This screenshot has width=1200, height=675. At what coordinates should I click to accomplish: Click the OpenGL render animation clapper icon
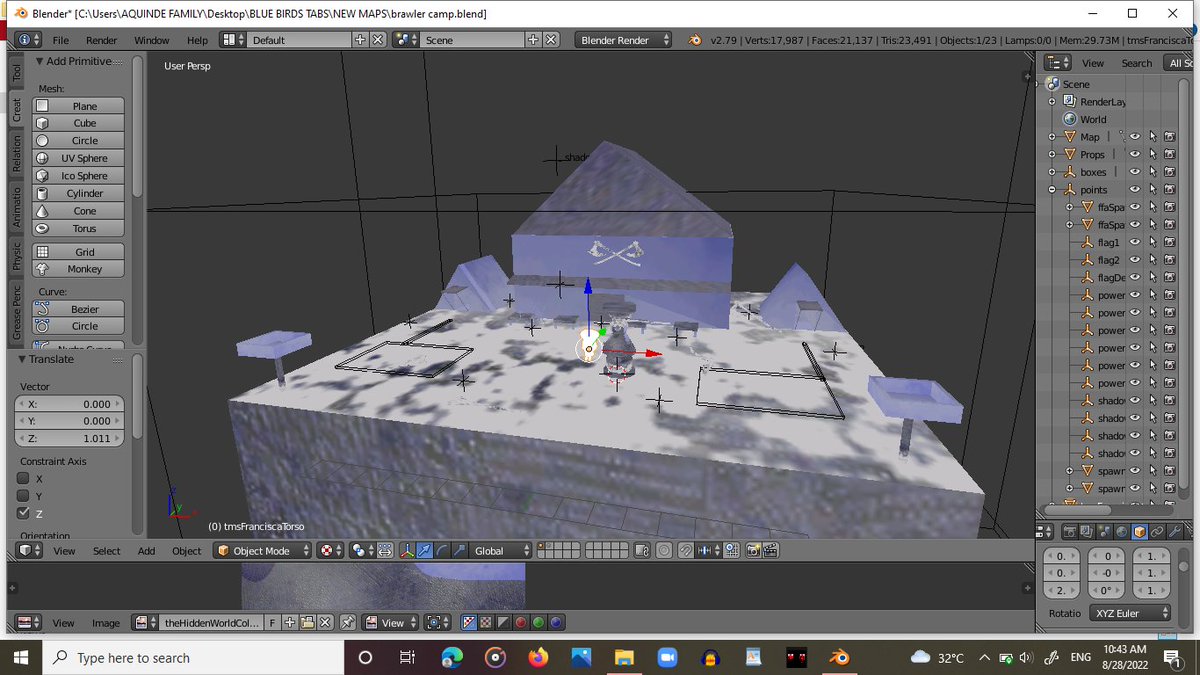[x=770, y=551]
